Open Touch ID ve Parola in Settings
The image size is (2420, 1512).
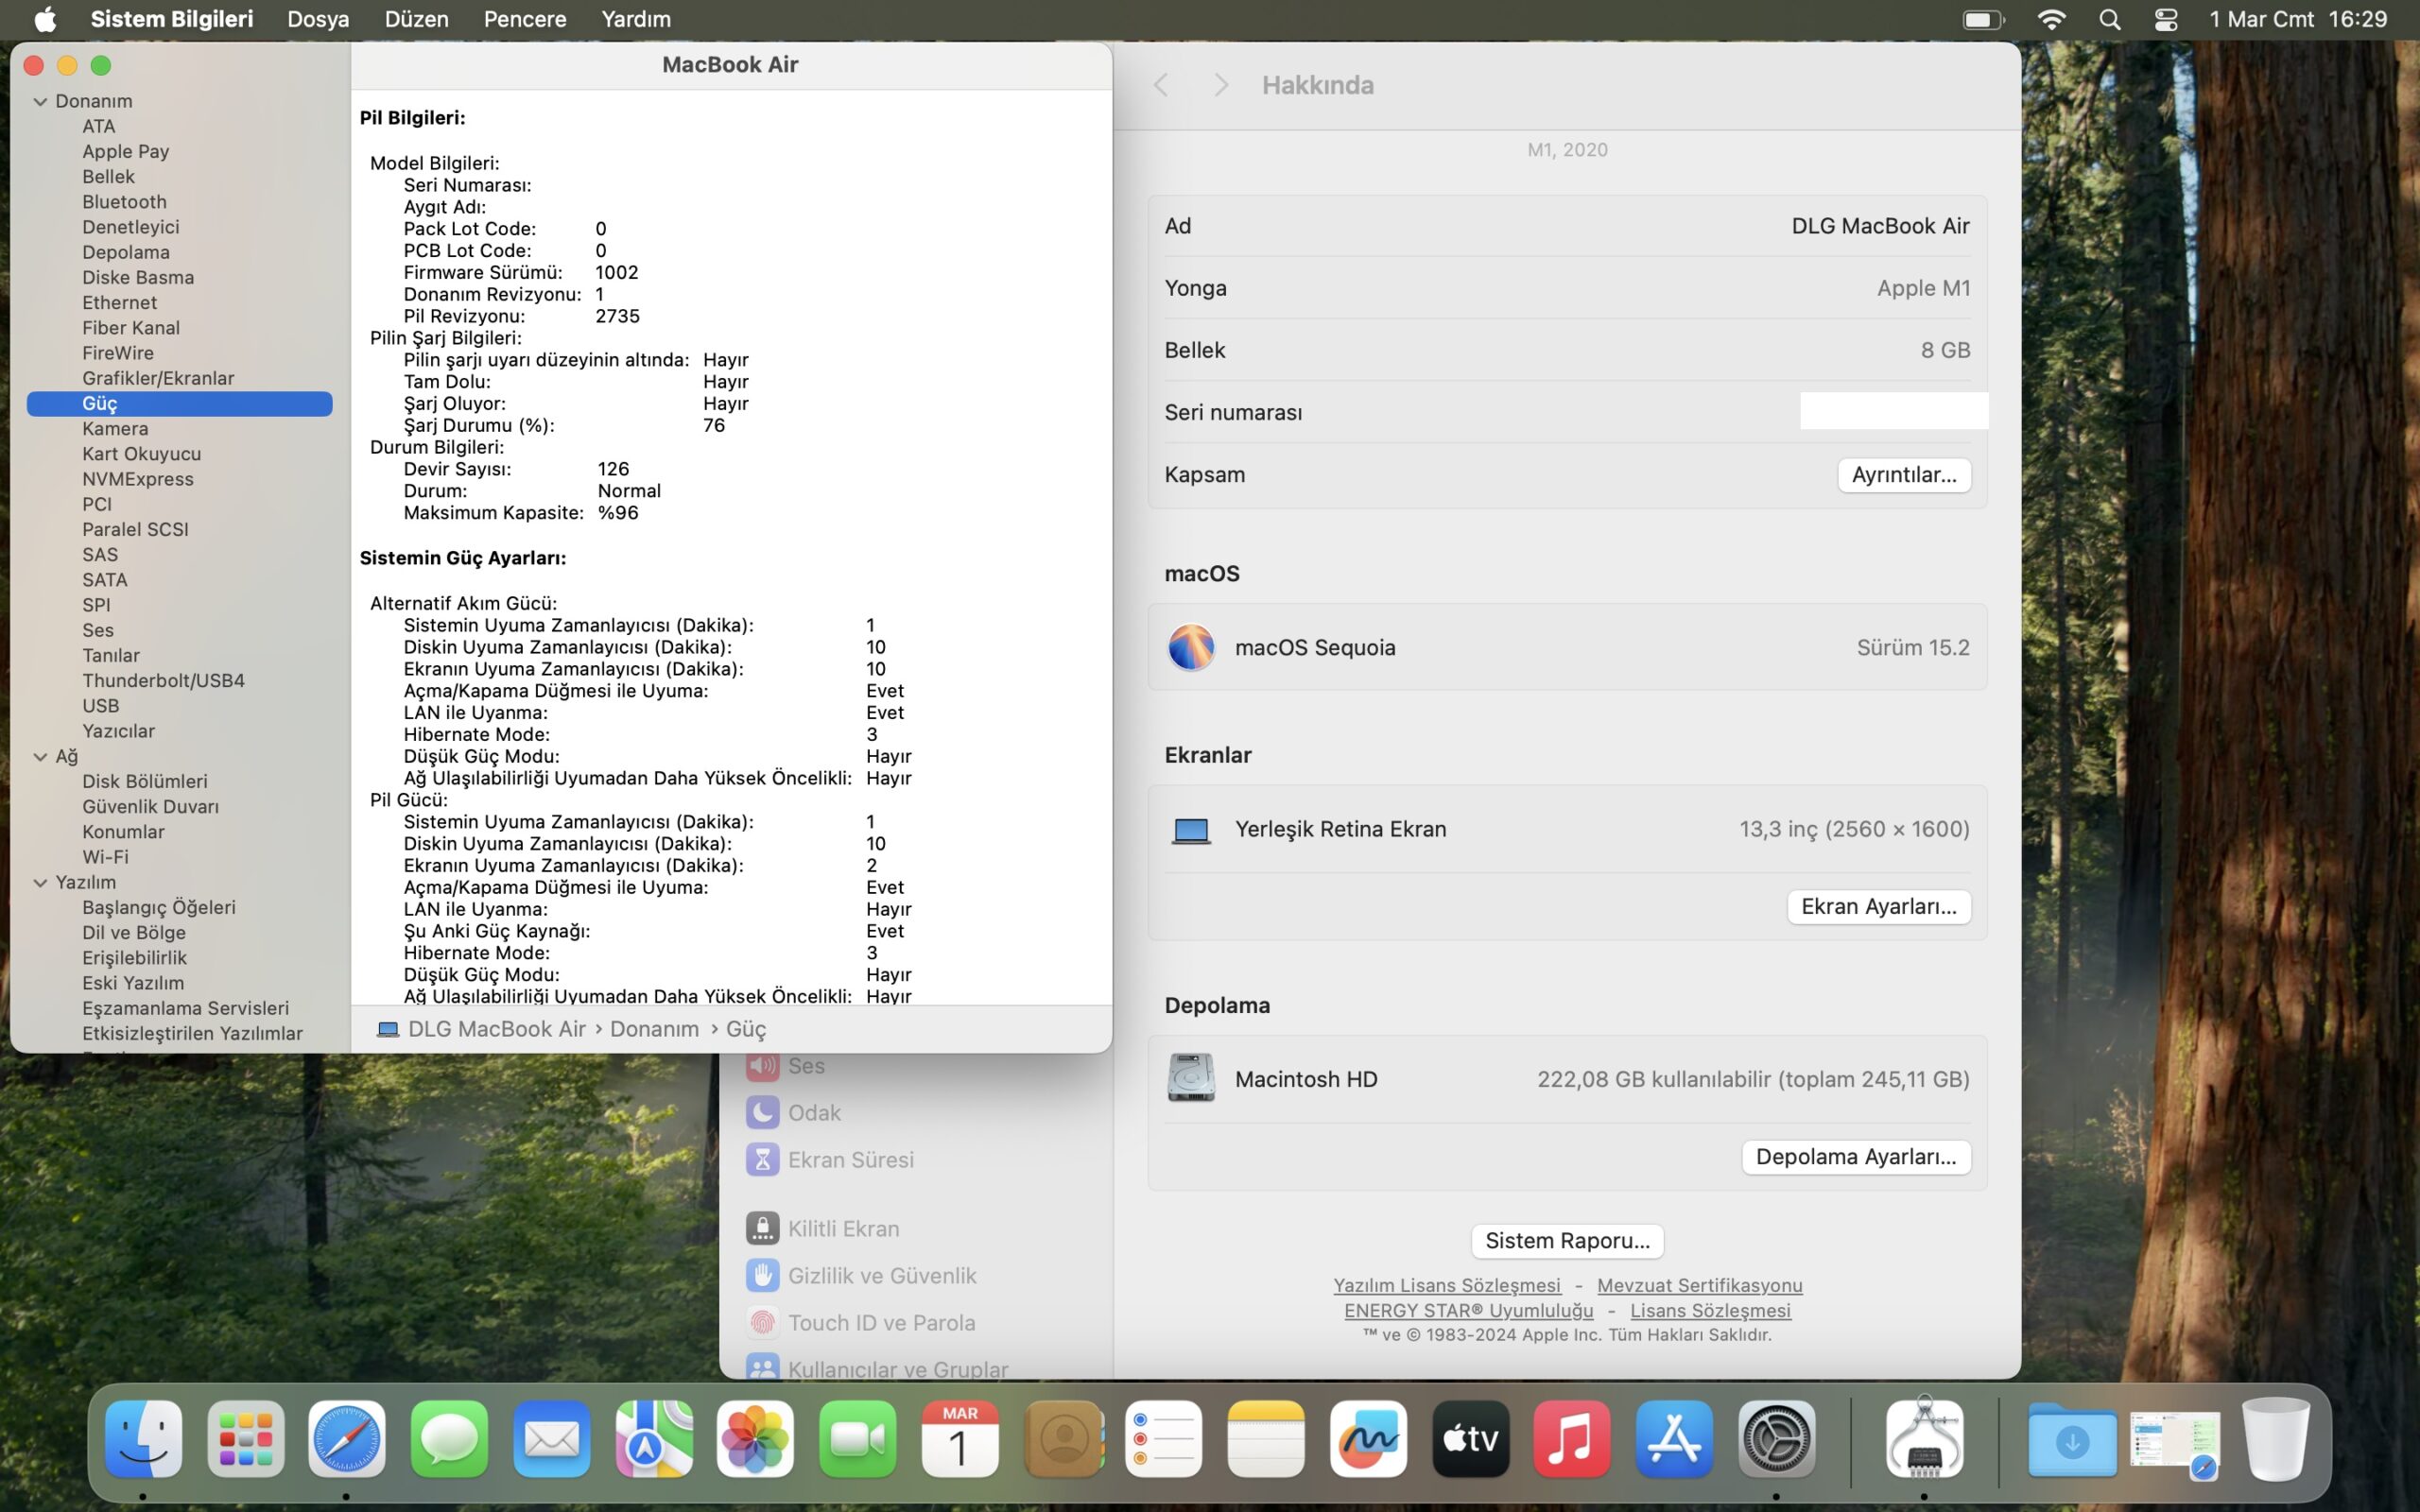pos(860,1323)
